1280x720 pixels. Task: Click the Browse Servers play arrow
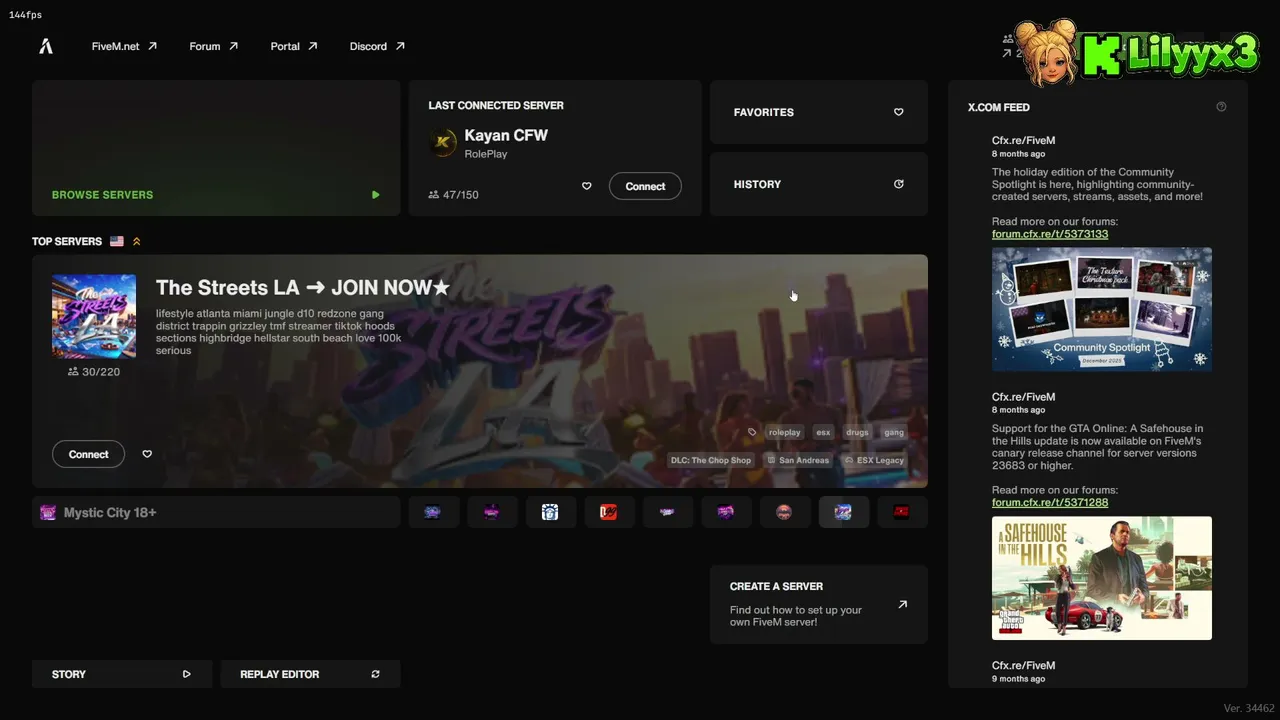375,195
